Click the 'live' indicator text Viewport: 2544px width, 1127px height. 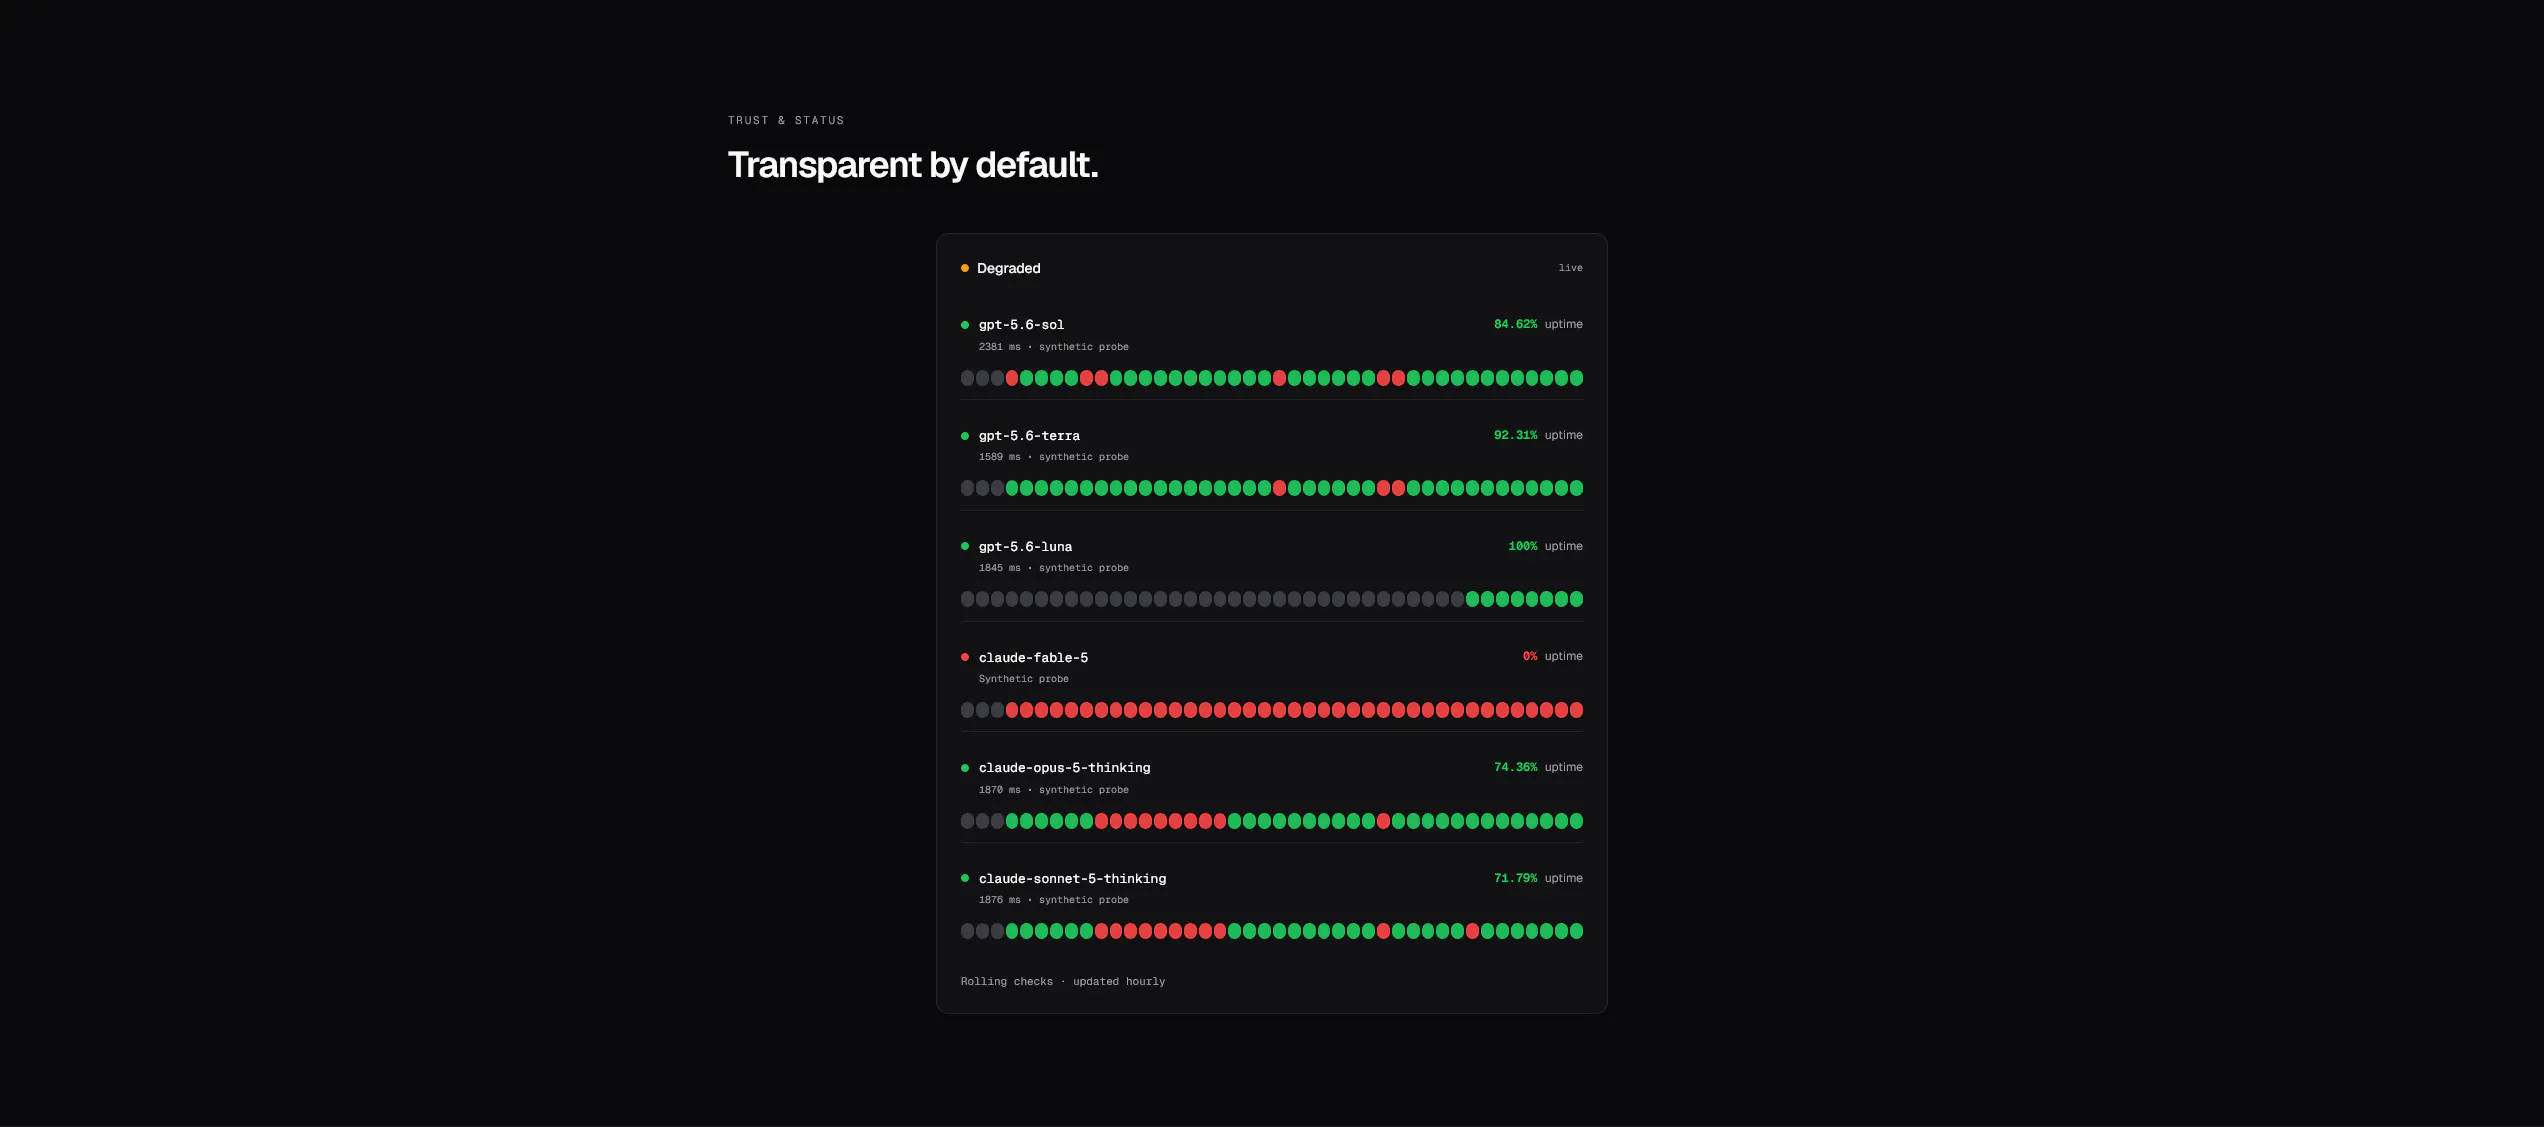click(1570, 268)
